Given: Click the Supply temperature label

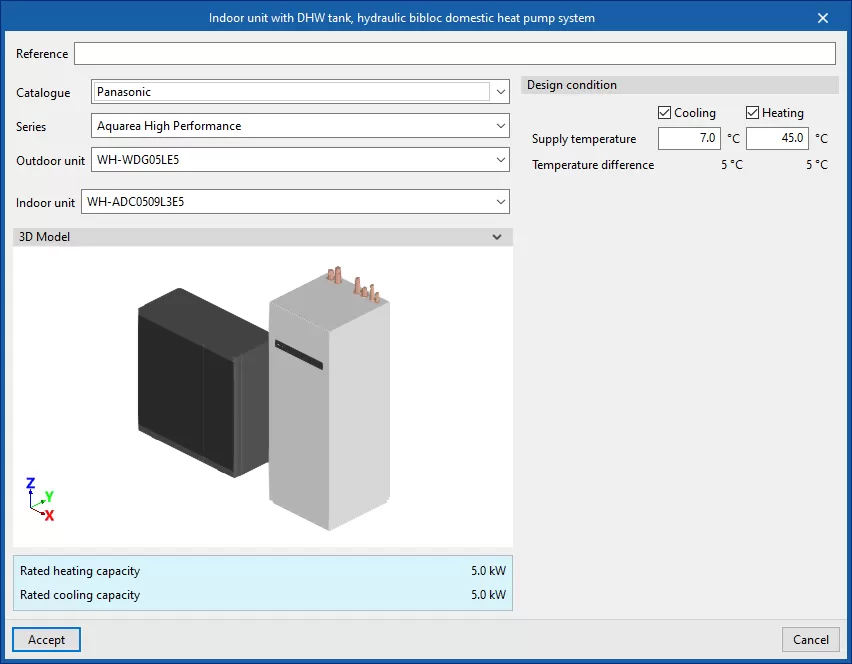Looking at the screenshot, I should 584,139.
